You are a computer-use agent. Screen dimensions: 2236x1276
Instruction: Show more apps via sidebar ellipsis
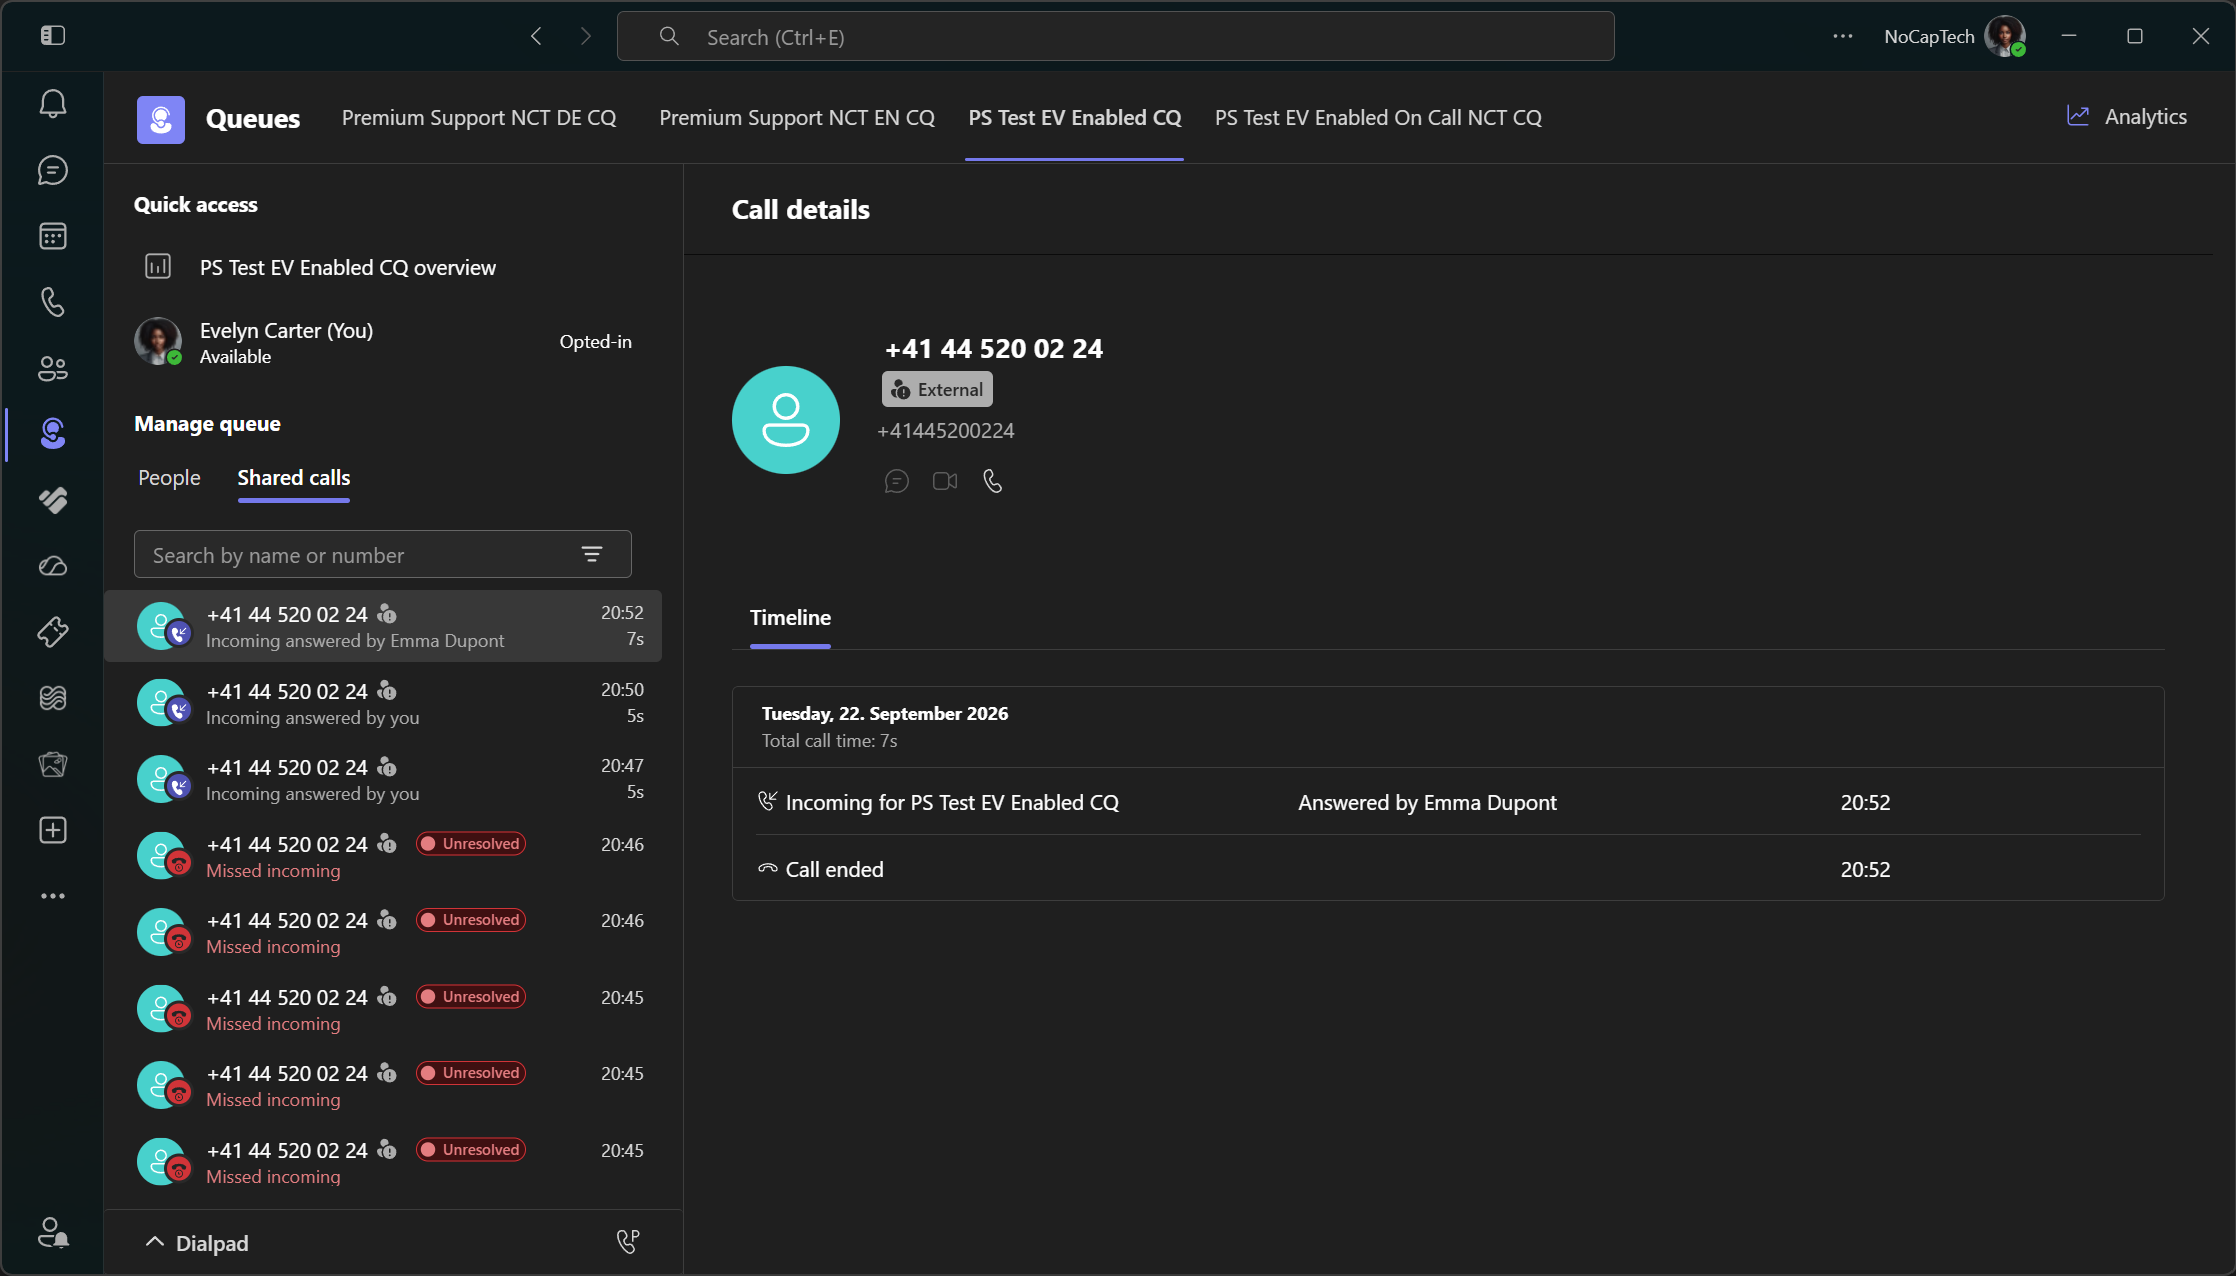53,896
